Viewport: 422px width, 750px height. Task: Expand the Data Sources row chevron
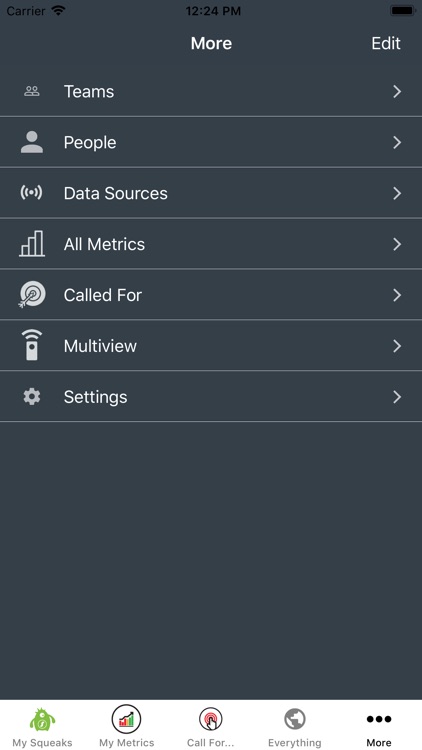397,193
